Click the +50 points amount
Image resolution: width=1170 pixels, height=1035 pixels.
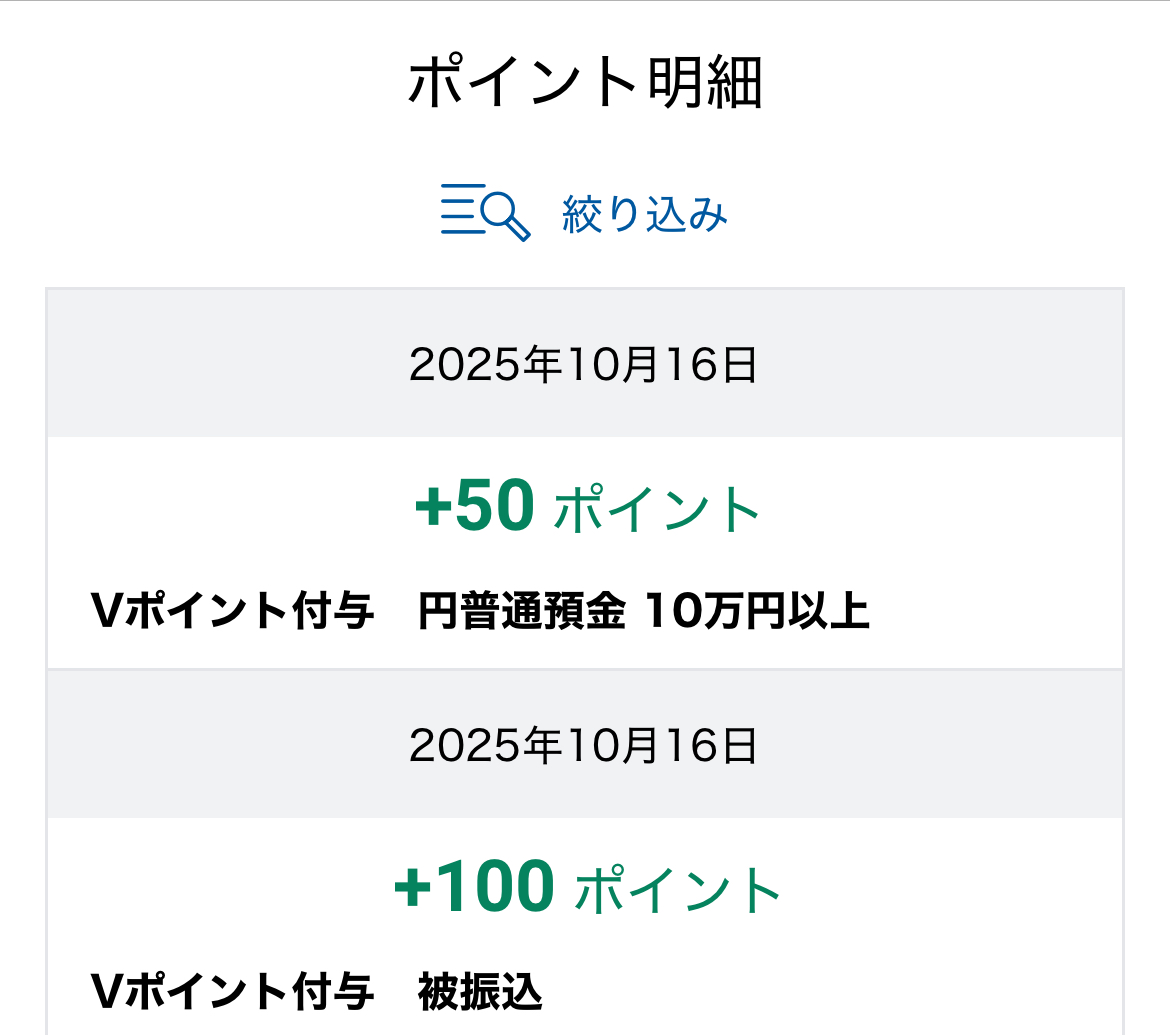click(475, 507)
